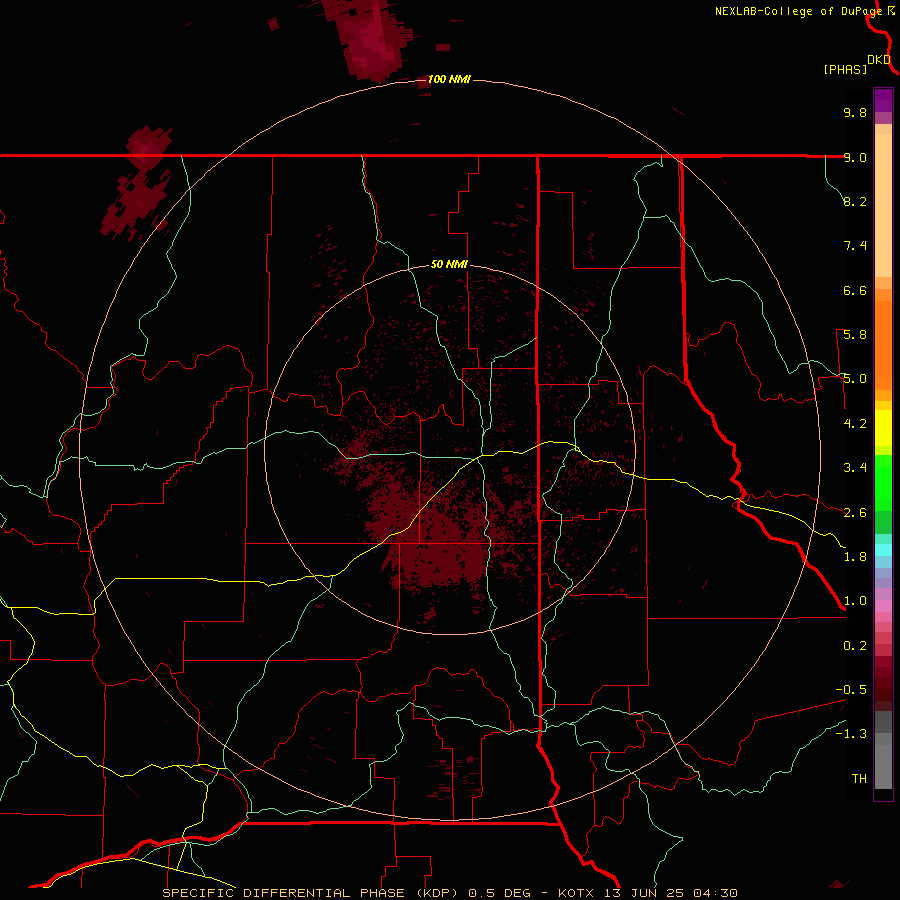Click the DKD label above the legend

click(x=879, y=59)
